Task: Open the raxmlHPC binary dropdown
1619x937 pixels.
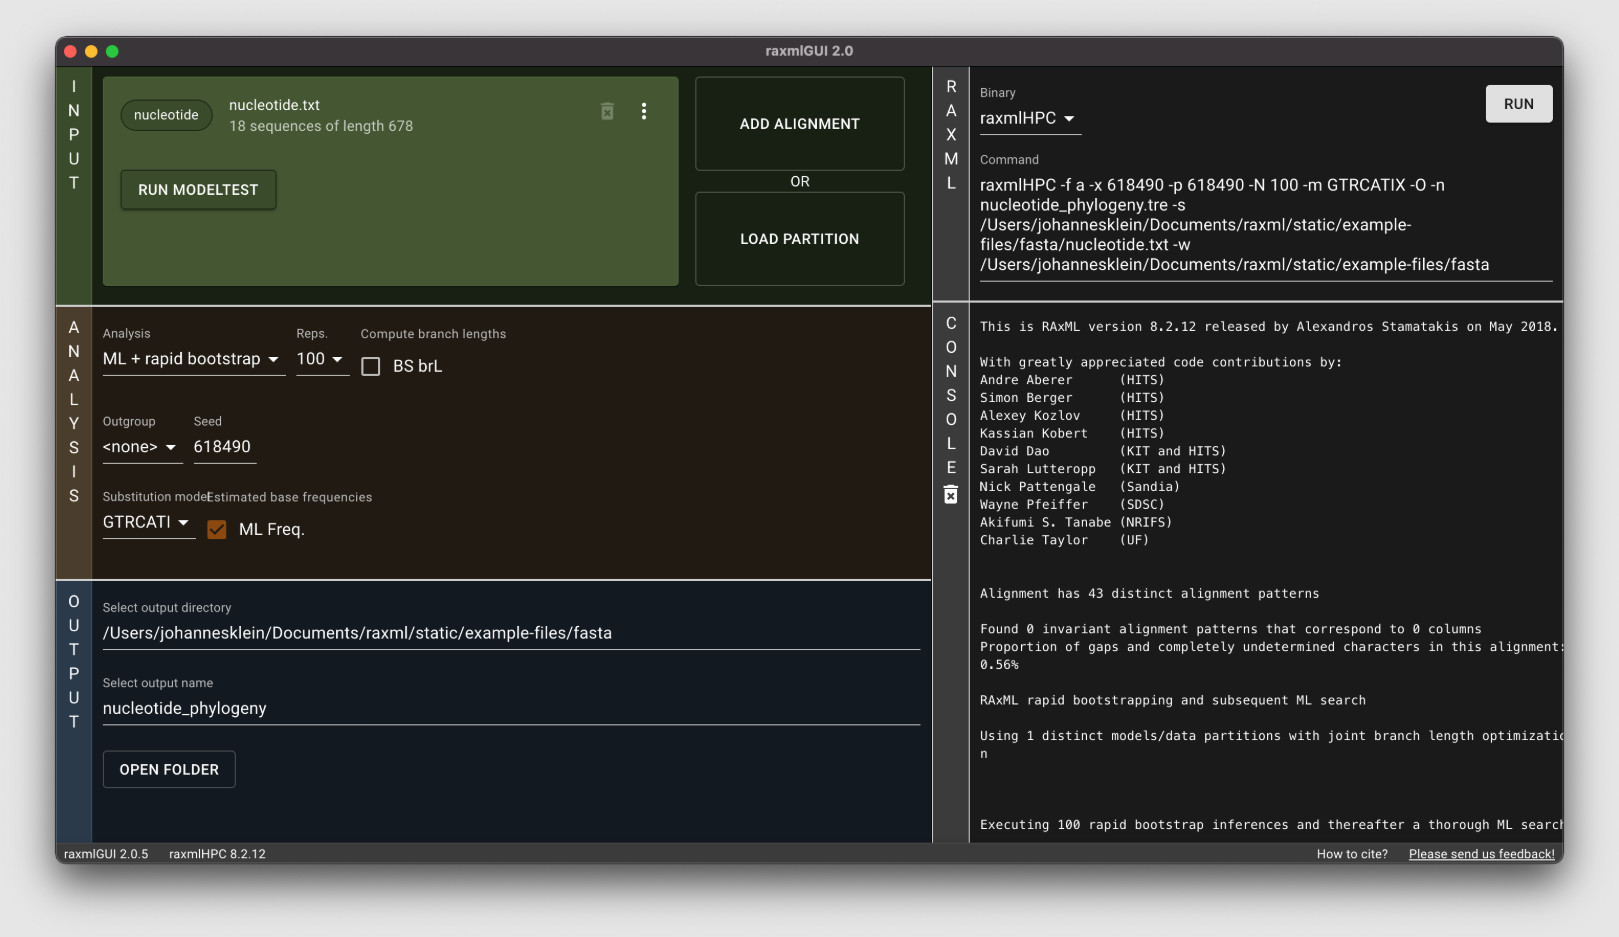Action: point(1030,118)
